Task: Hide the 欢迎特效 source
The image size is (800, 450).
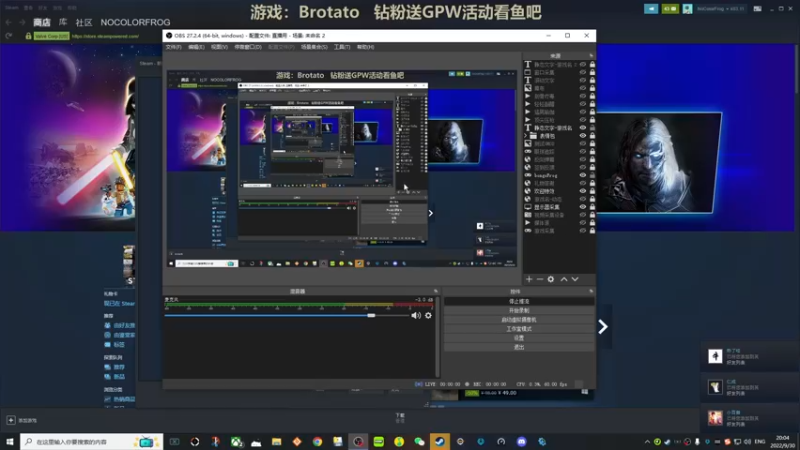Action: pyautogui.click(x=583, y=191)
